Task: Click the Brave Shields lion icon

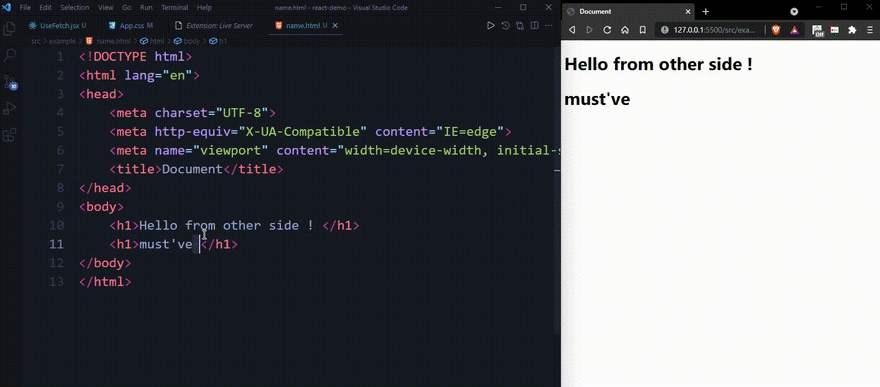Action: (x=776, y=30)
